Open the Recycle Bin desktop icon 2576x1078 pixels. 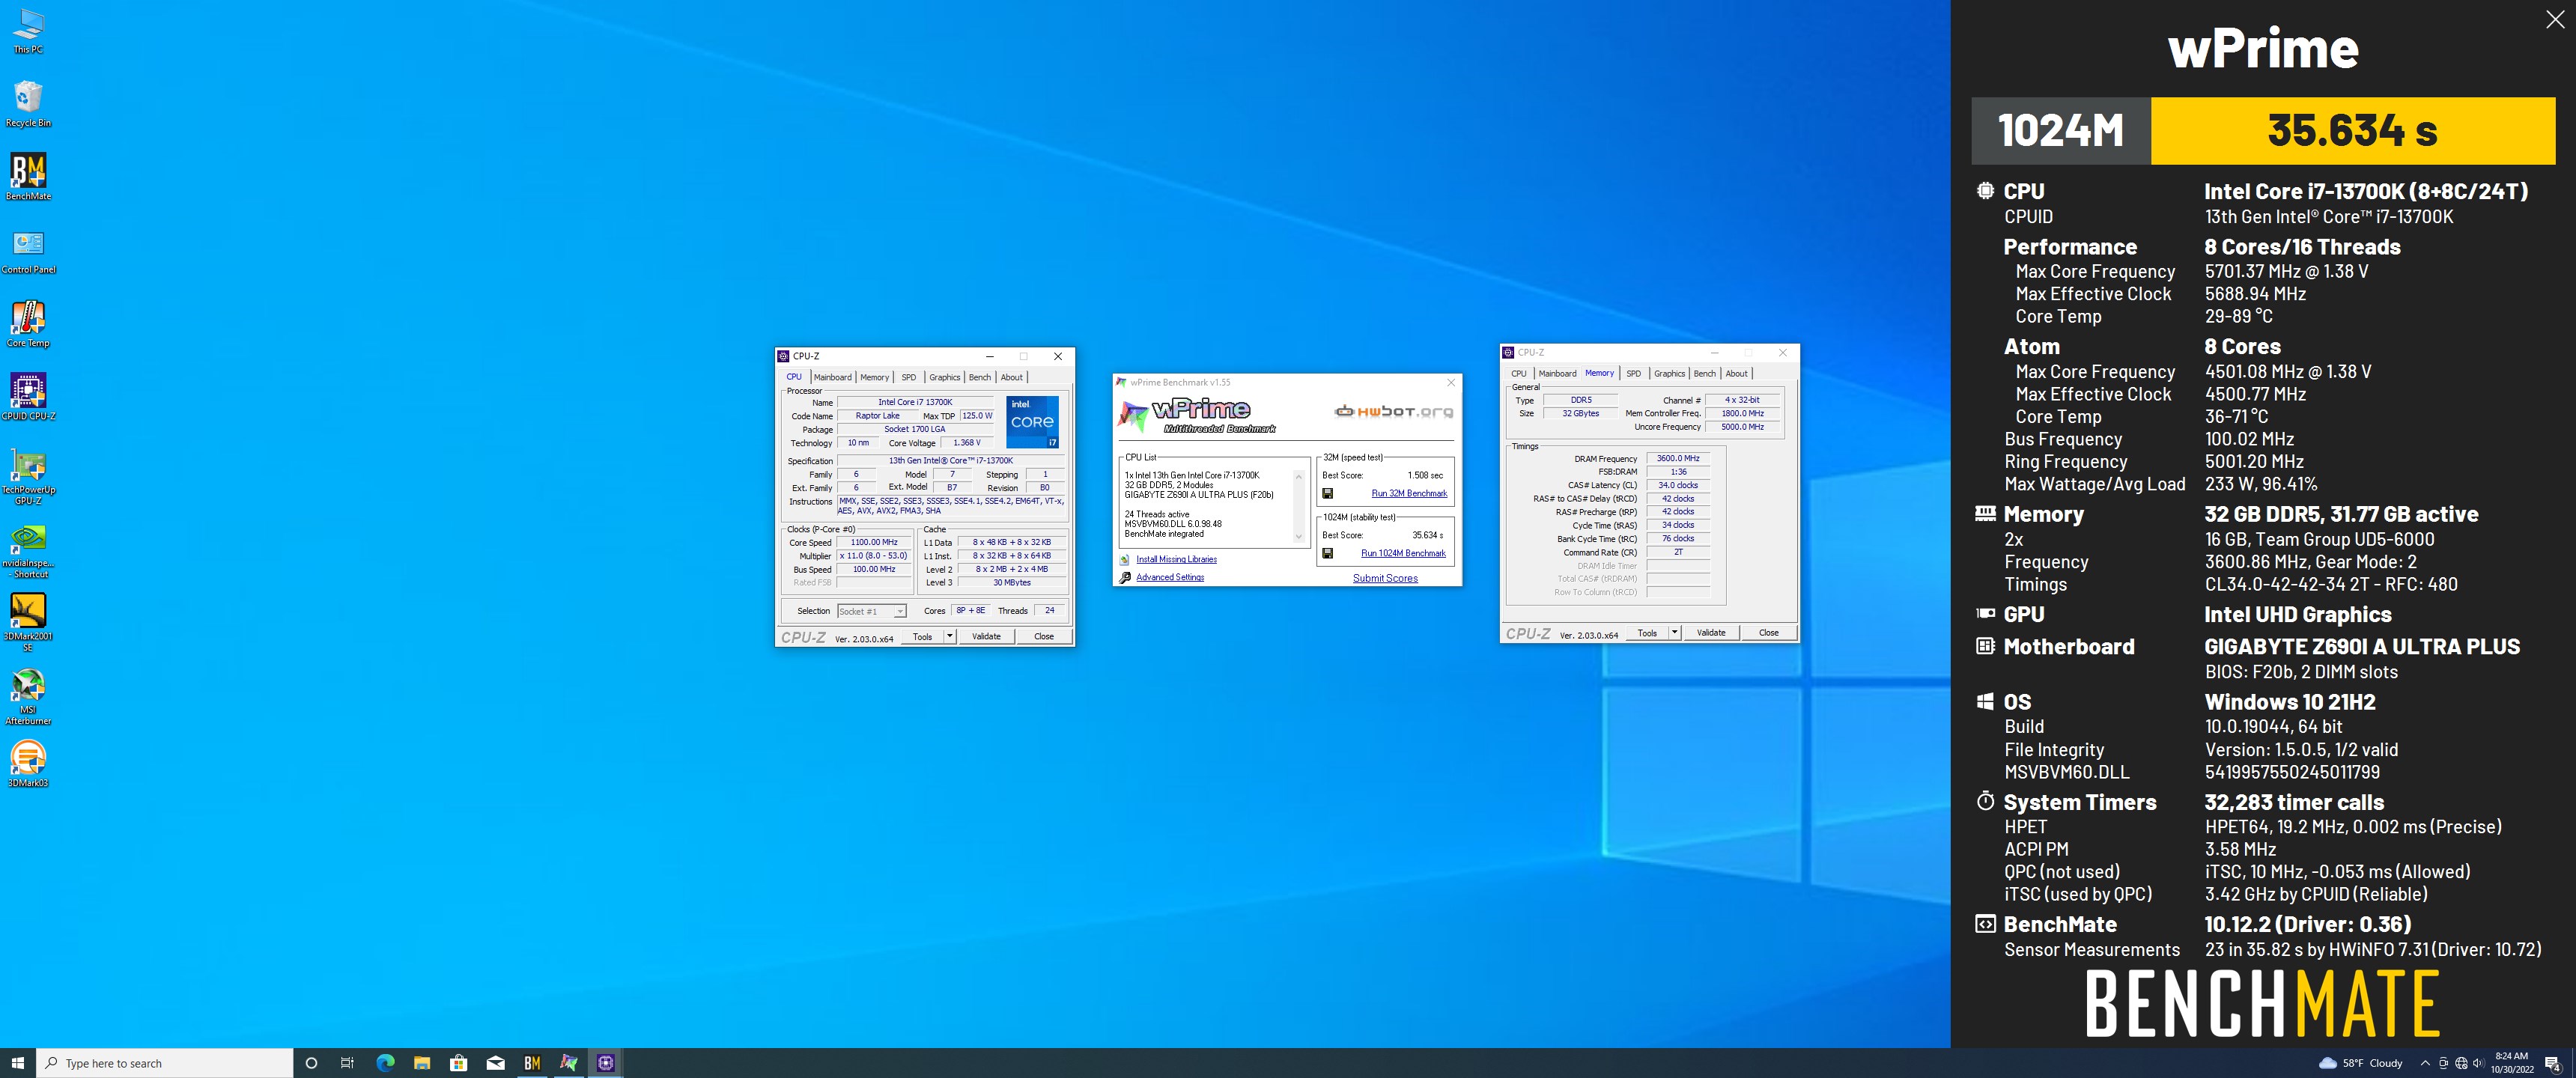[x=28, y=104]
